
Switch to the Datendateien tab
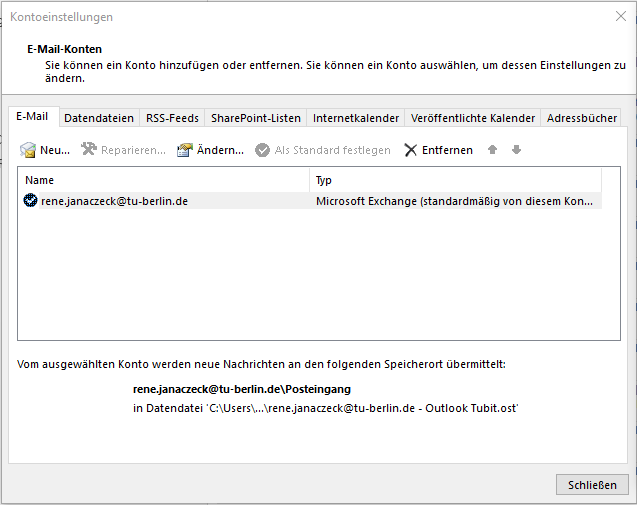[99, 118]
